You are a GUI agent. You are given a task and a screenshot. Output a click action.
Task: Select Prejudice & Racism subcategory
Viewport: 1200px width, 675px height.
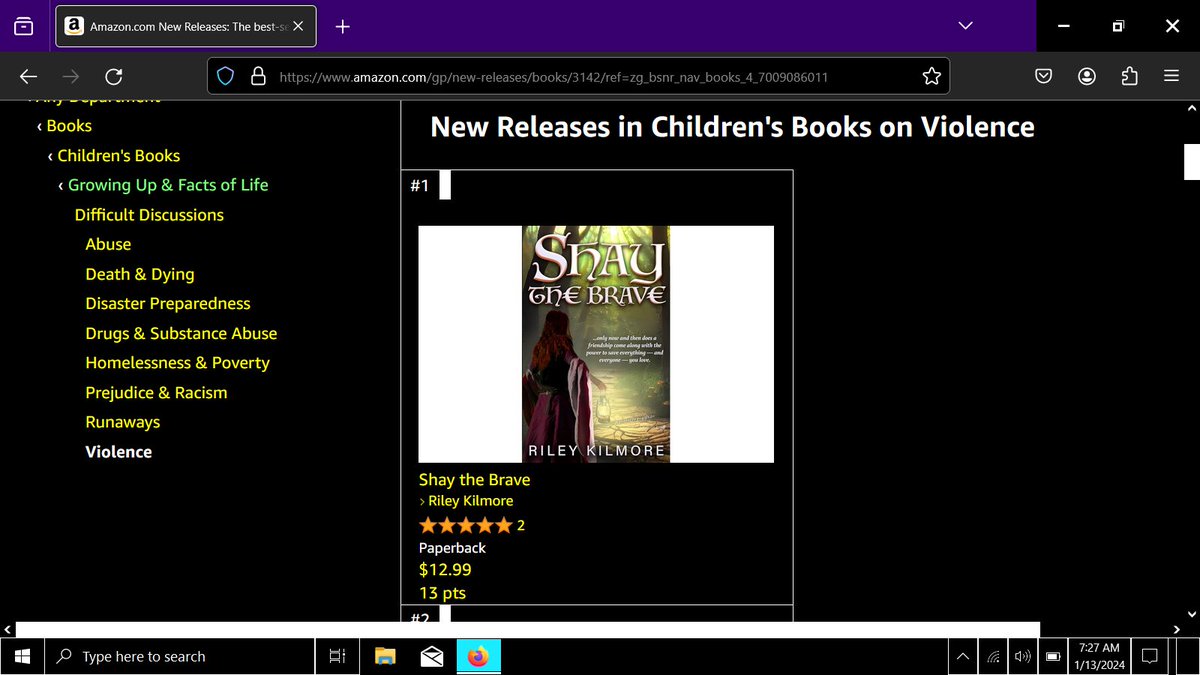156,393
